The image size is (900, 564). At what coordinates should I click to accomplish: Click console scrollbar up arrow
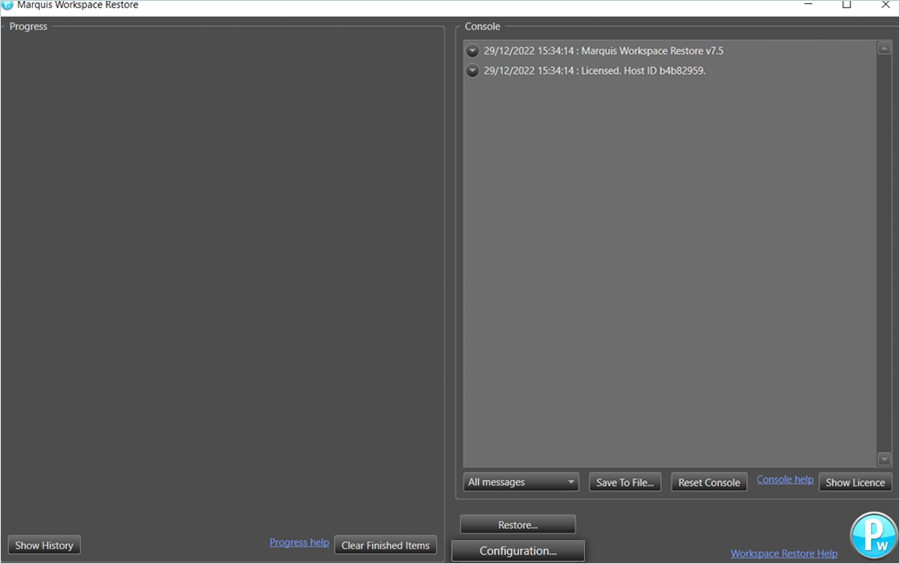coord(884,48)
